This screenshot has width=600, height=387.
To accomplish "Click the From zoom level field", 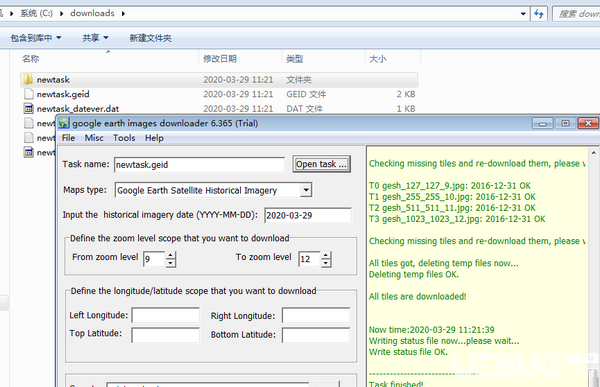I will pyautogui.click(x=154, y=259).
